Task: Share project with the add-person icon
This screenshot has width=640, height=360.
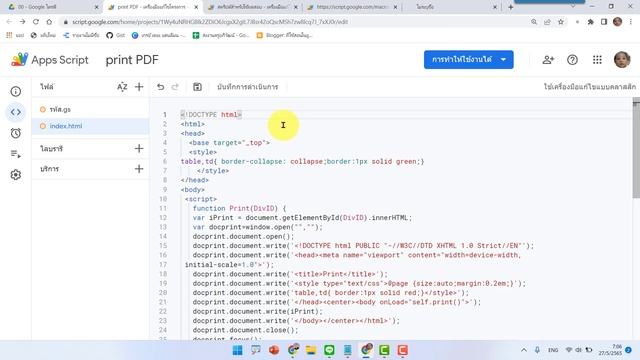Action: (548, 60)
